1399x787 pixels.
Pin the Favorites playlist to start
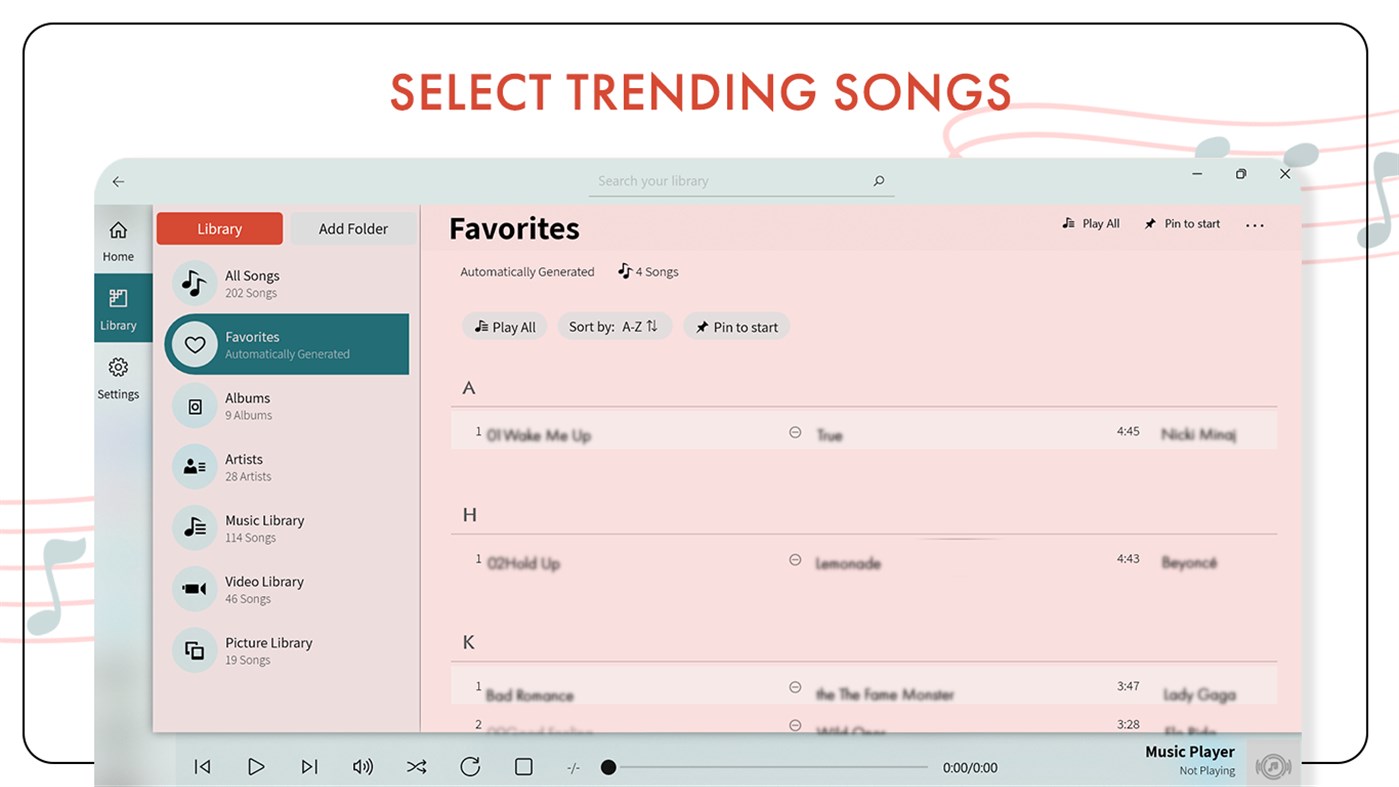tap(736, 326)
